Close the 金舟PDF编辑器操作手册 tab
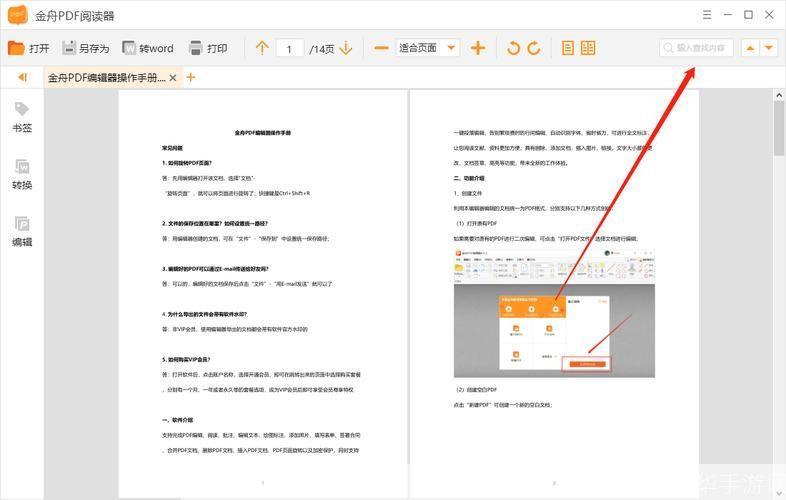786x500 pixels. [173, 78]
